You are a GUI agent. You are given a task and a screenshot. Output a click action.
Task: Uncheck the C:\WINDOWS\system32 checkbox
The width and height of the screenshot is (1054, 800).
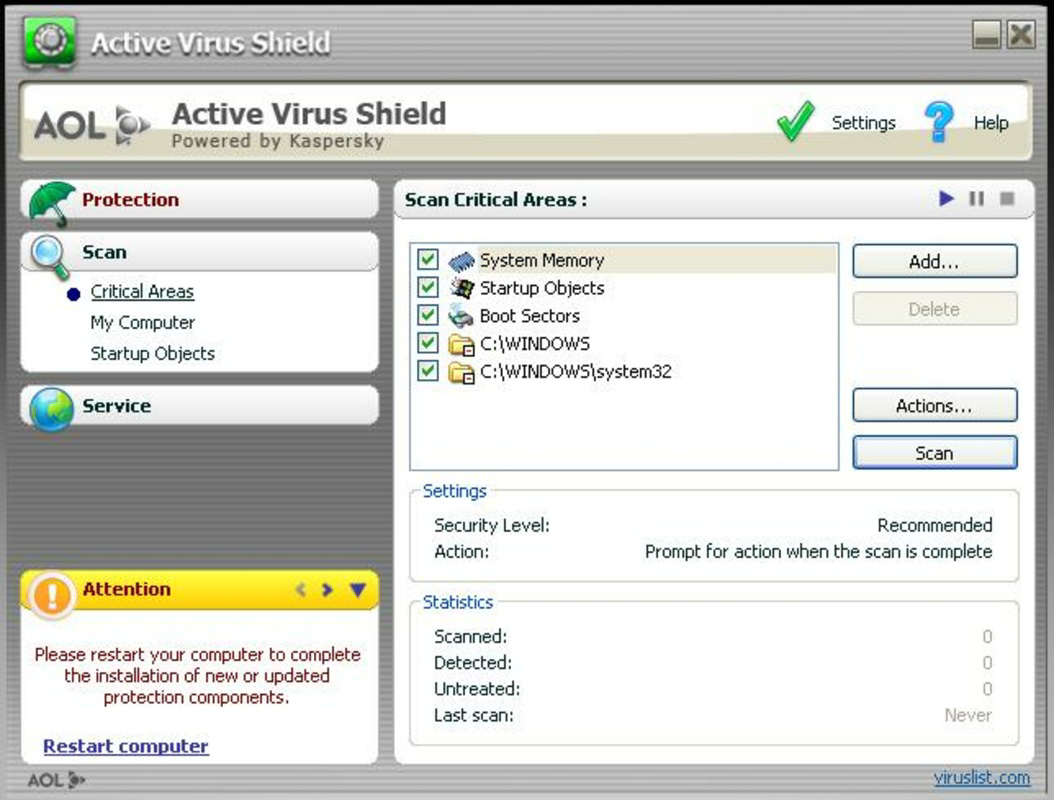tap(428, 370)
